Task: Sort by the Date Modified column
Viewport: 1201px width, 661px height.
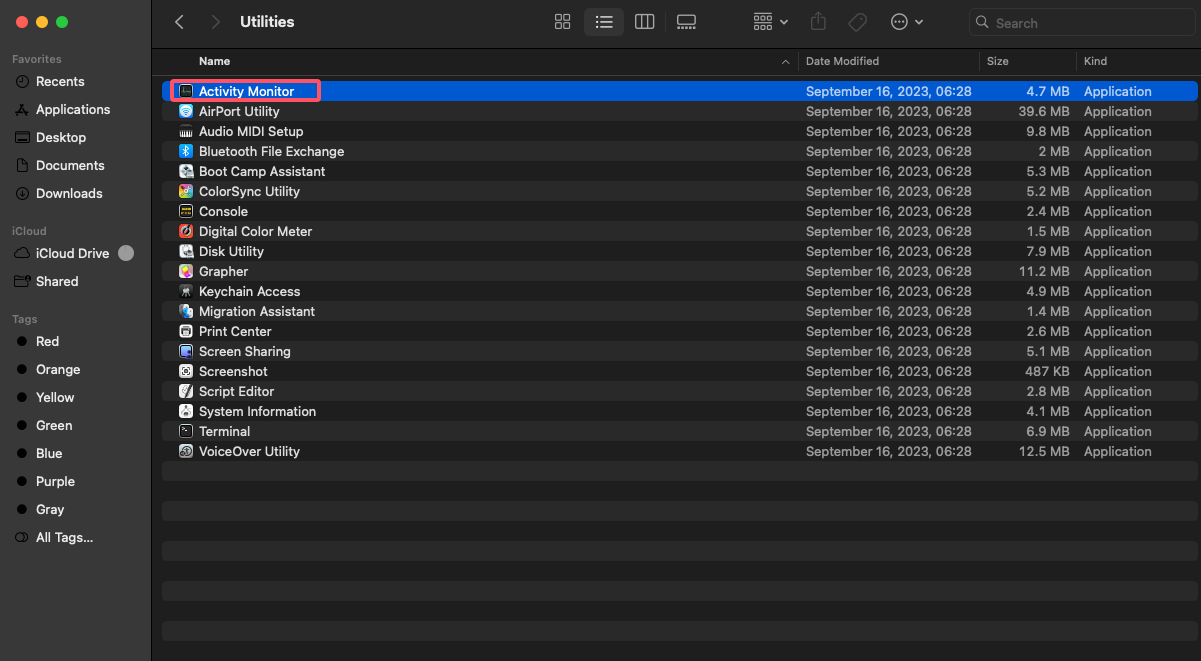Action: coord(843,61)
